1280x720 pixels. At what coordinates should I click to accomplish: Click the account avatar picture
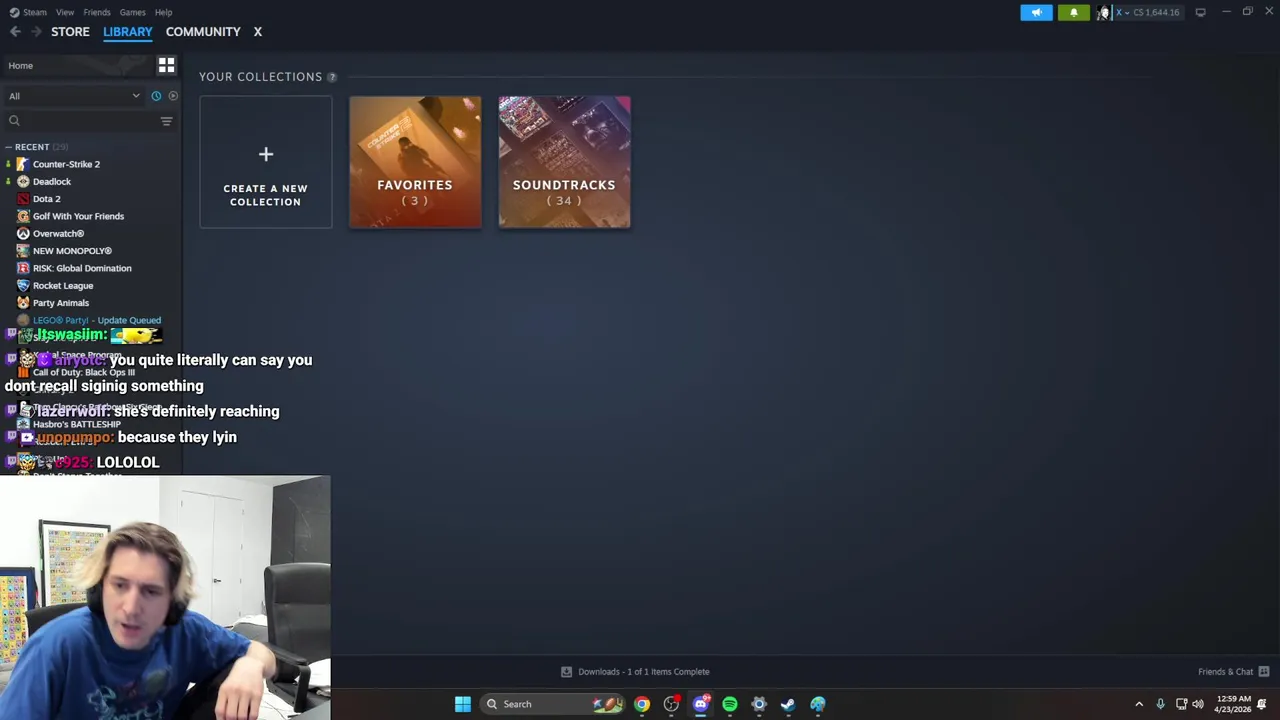point(1104,12)
